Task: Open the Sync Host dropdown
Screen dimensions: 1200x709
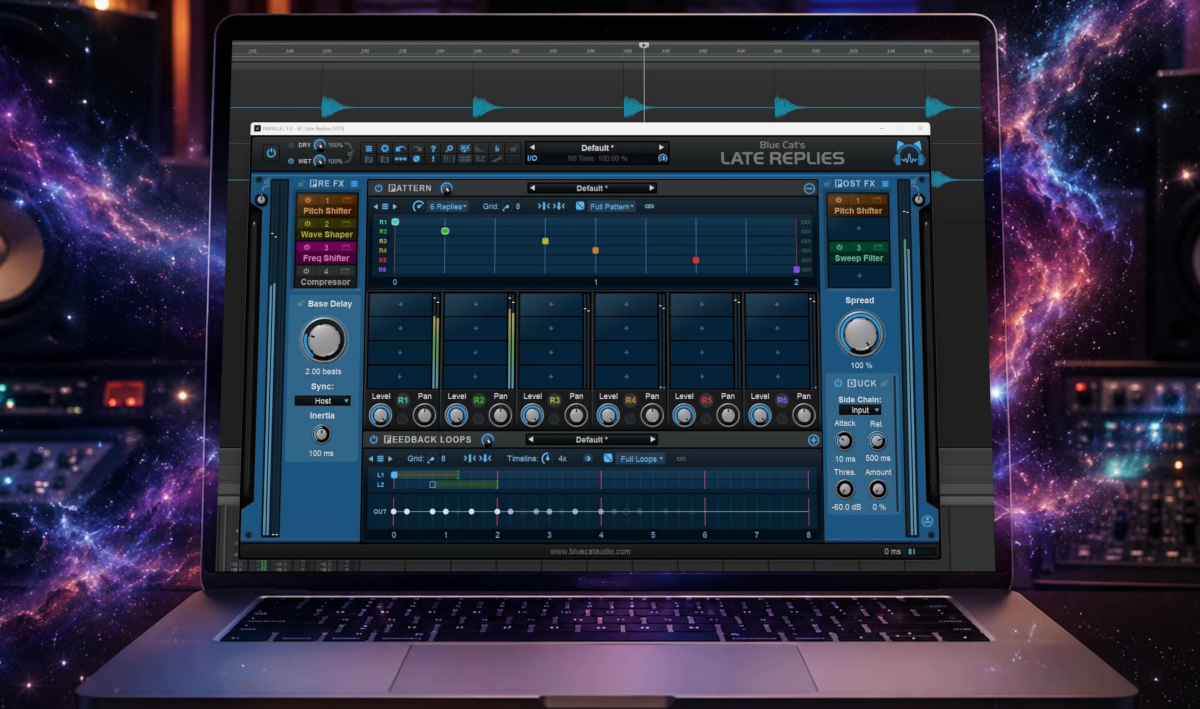Action: point(322,400)
